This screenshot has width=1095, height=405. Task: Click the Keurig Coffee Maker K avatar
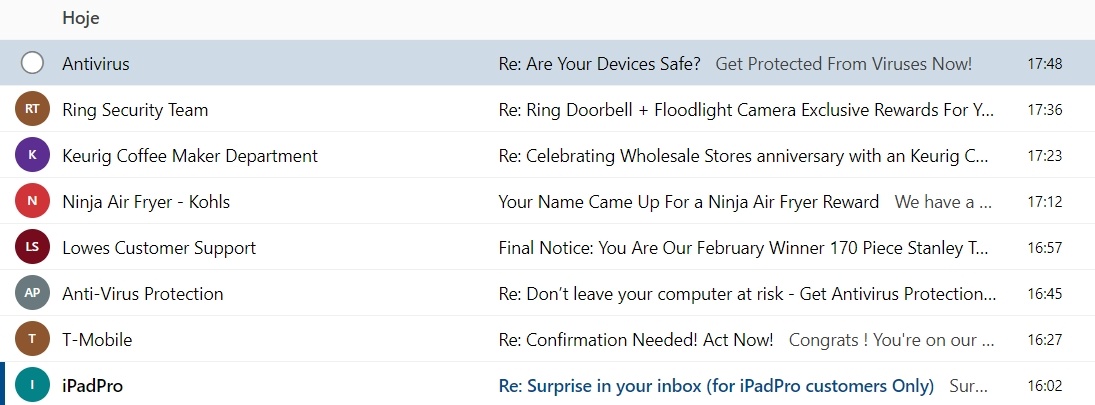(32, 155)
